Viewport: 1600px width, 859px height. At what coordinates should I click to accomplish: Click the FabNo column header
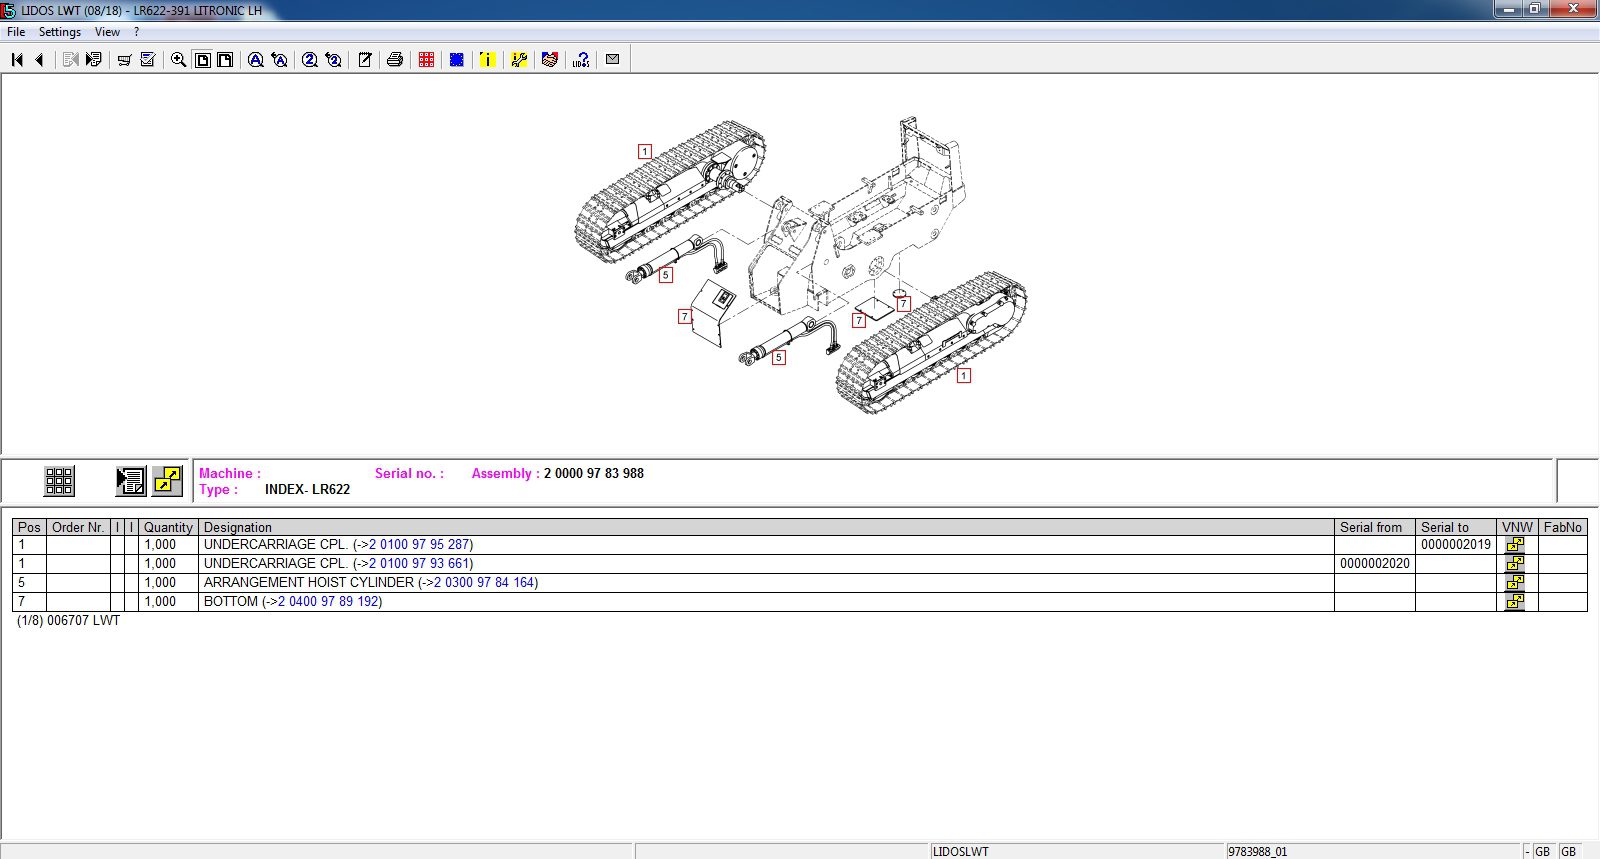point(1563,527)
